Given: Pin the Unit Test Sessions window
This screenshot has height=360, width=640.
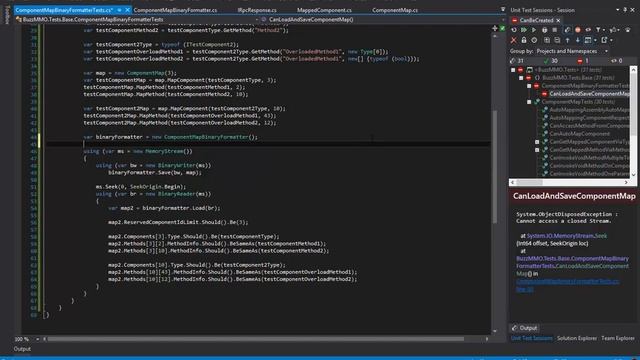Looking at the screenshot, I should 625,10.
